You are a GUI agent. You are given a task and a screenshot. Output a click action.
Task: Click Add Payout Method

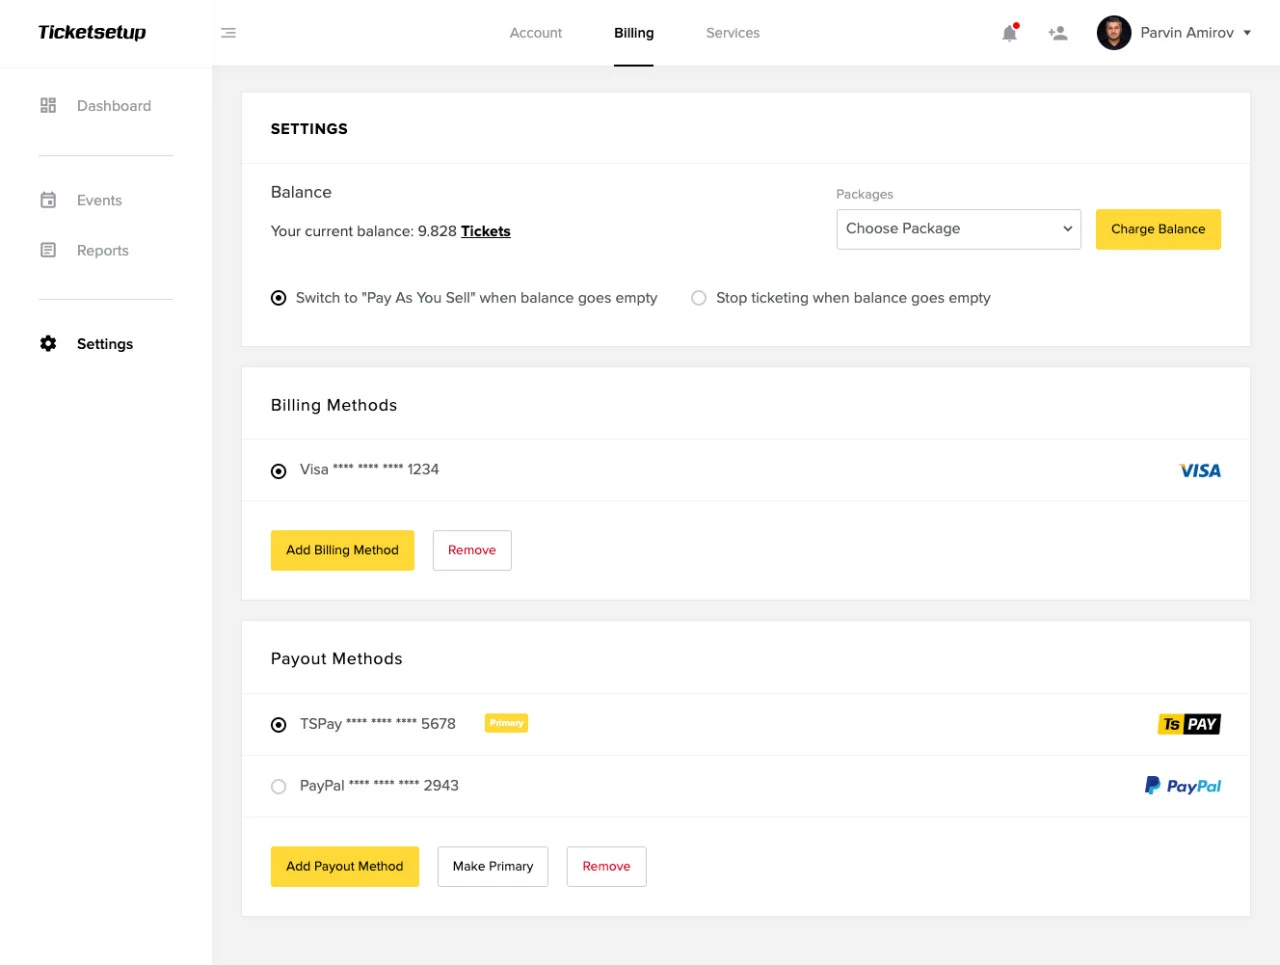[344, 866]
